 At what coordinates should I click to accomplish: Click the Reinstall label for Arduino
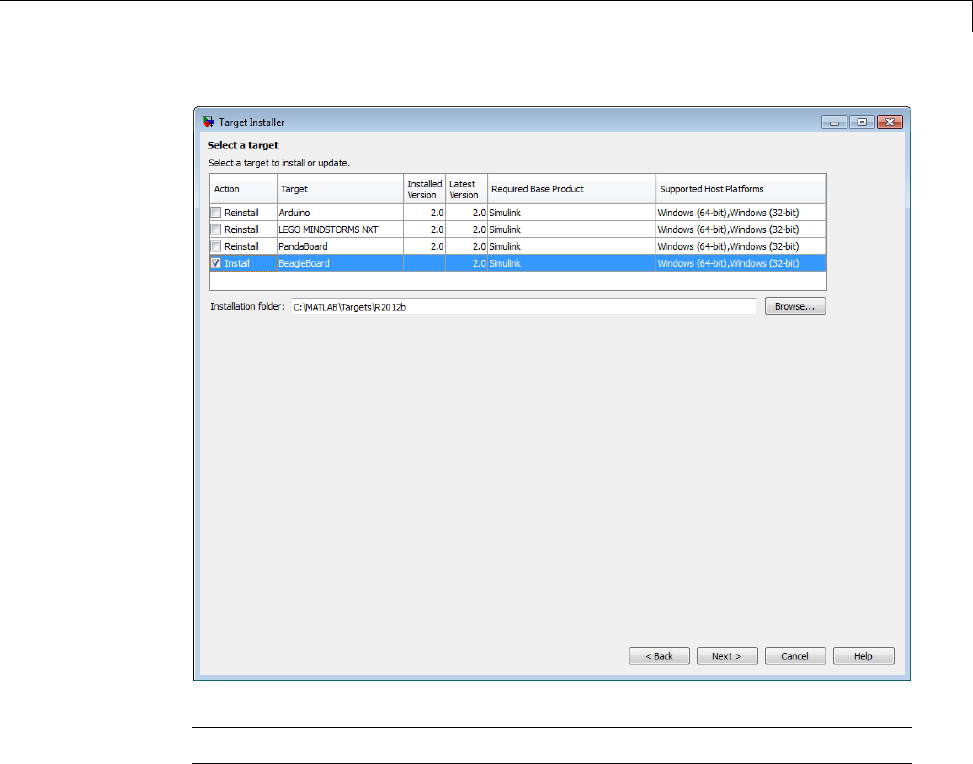[x=241, y=212]
